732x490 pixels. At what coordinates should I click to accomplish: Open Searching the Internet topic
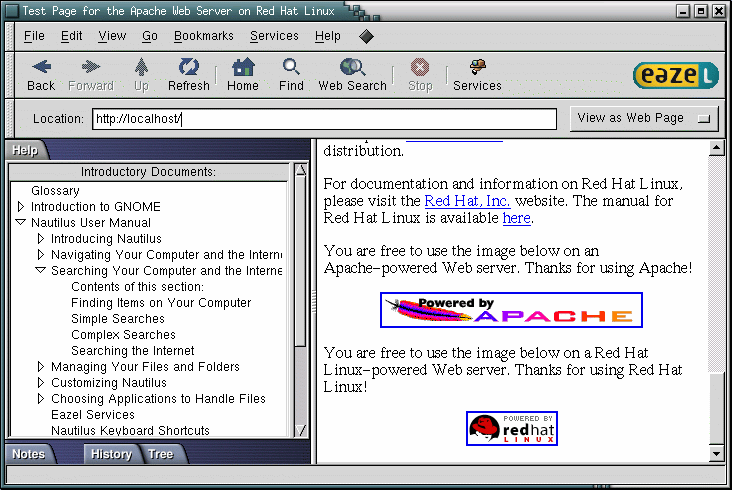click(x=133, y=350)
